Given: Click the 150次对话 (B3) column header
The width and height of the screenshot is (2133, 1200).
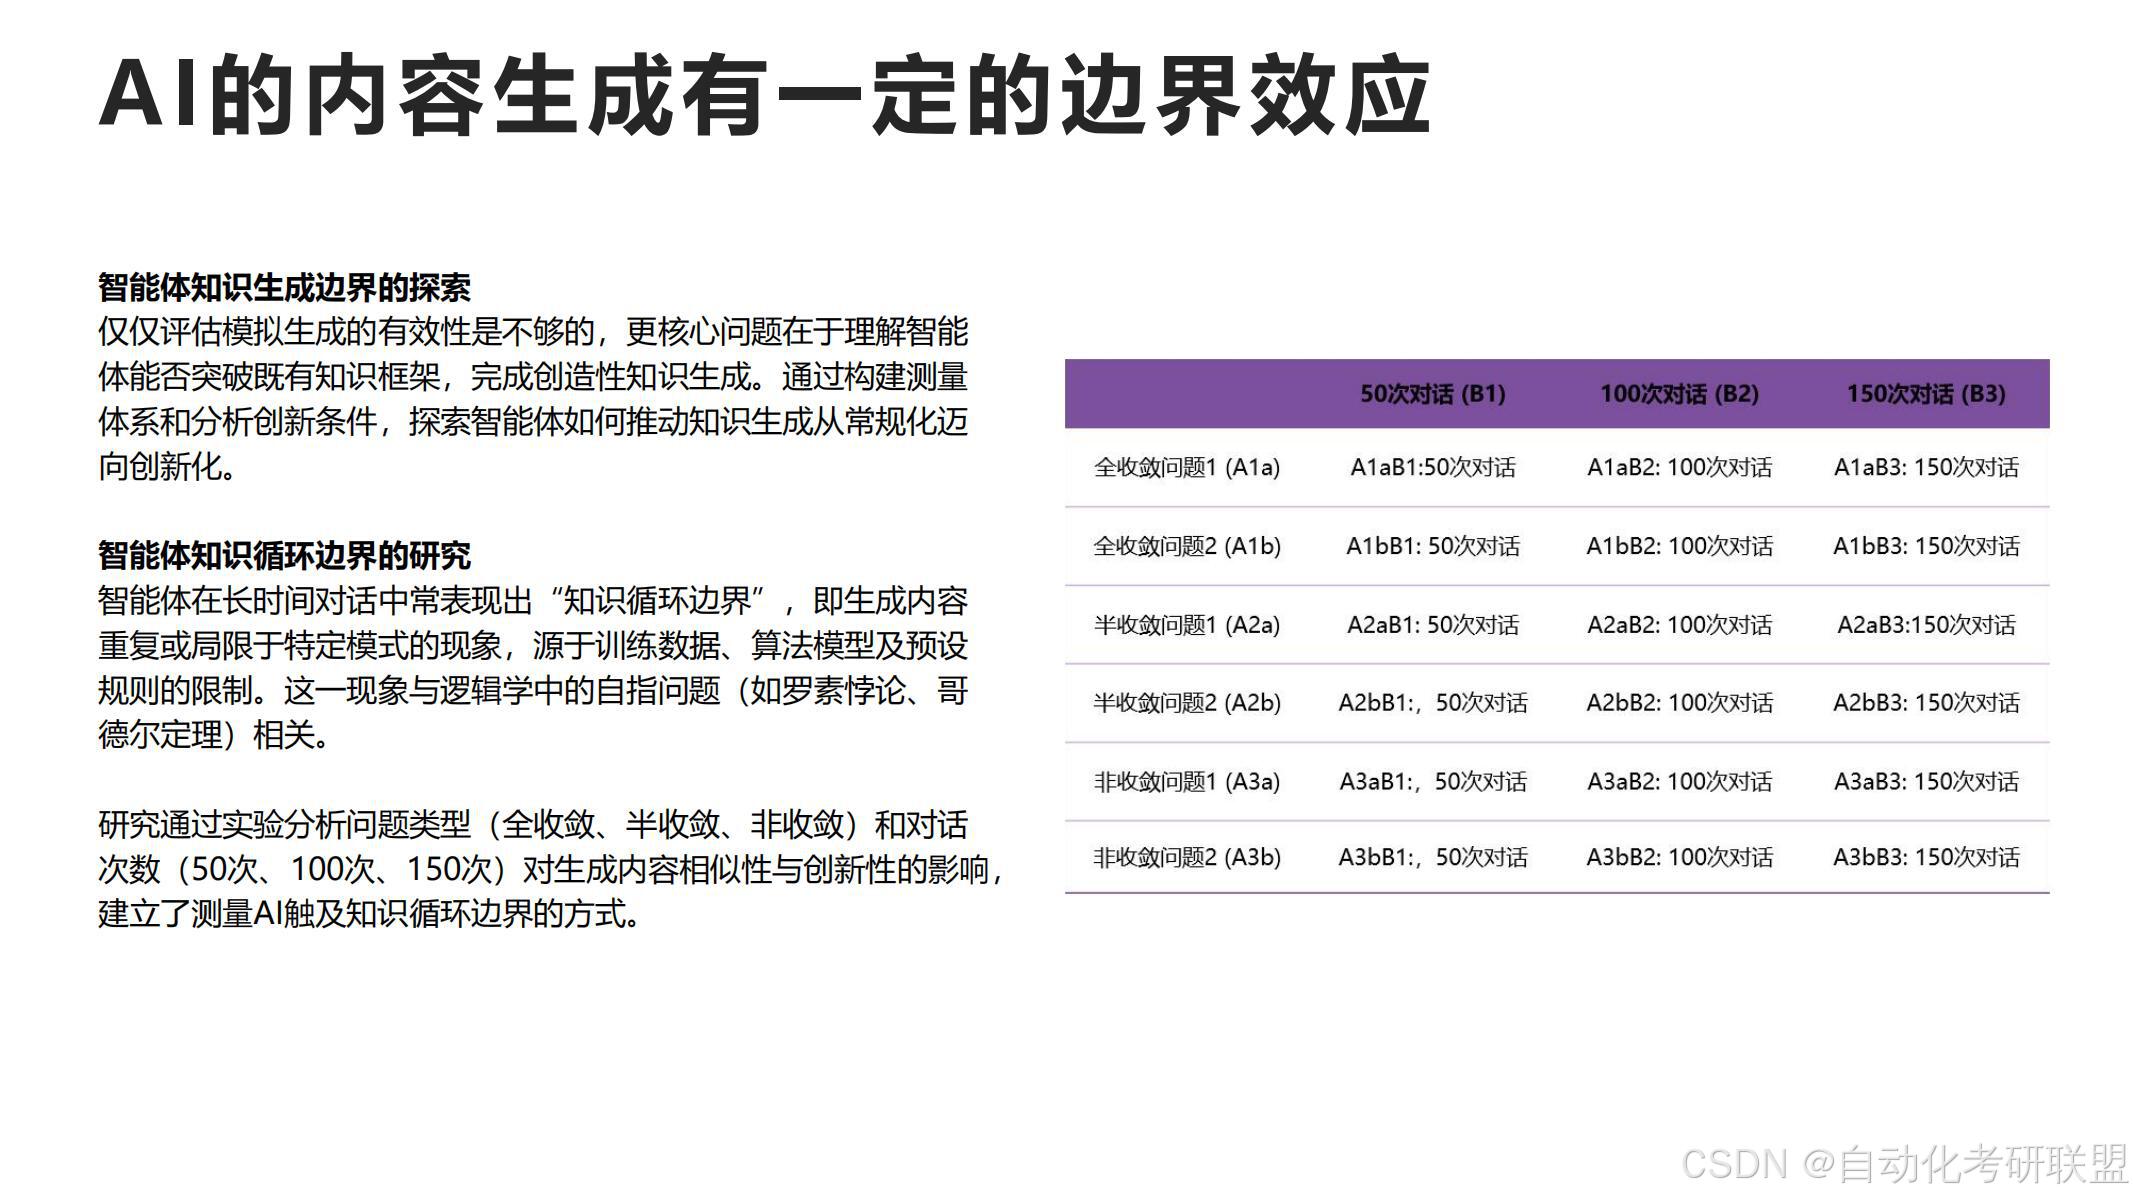Looking at the screenshot, I should (1926, 394).
